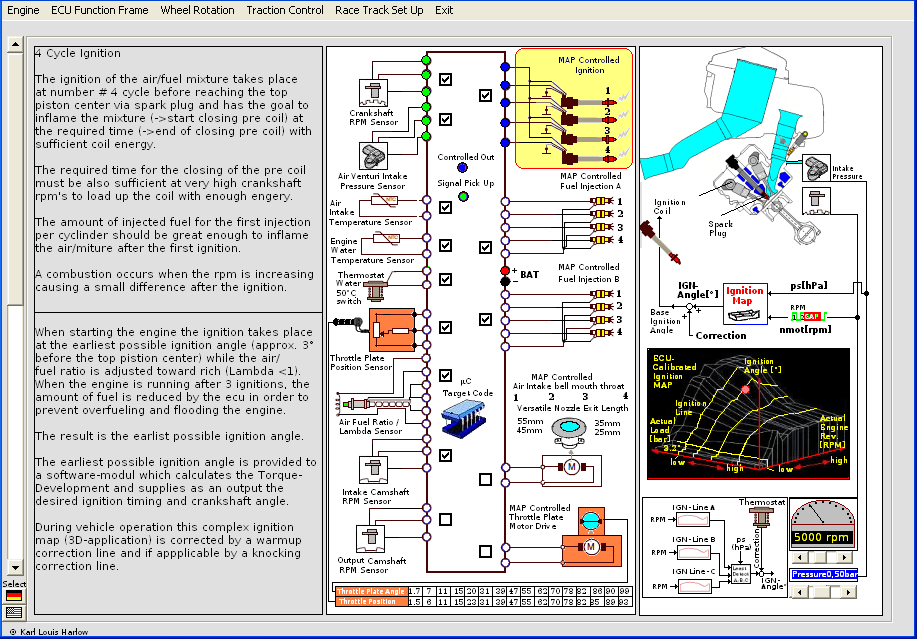
Task: Click the Thermostat Water 50°C switch icon
Action: coord(376,291)
